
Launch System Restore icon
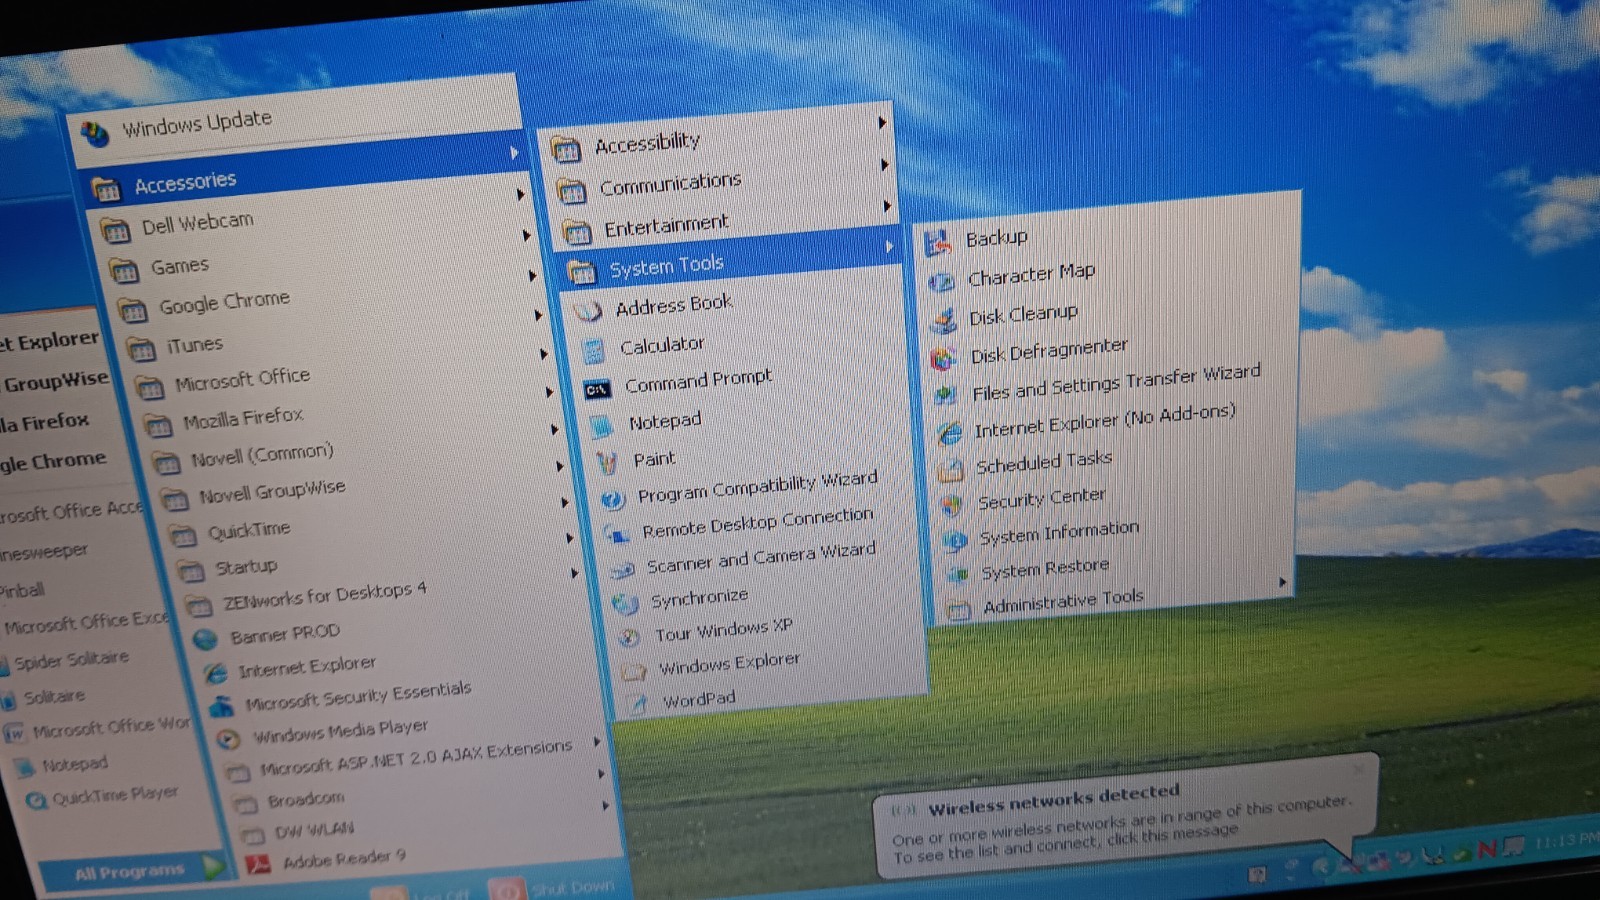[x=957, y=575]
